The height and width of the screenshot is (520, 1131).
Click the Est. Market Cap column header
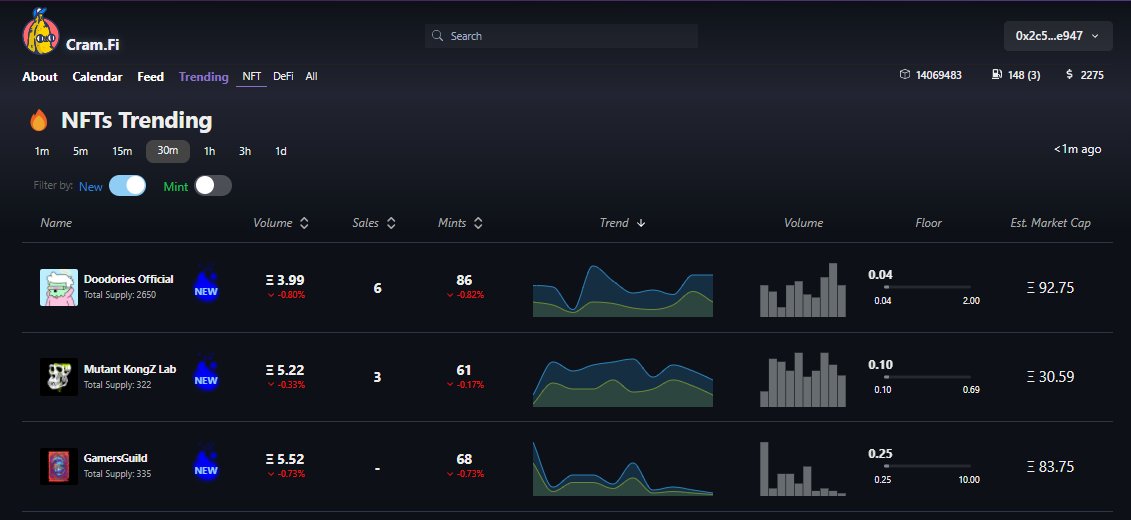point(1050,223)
